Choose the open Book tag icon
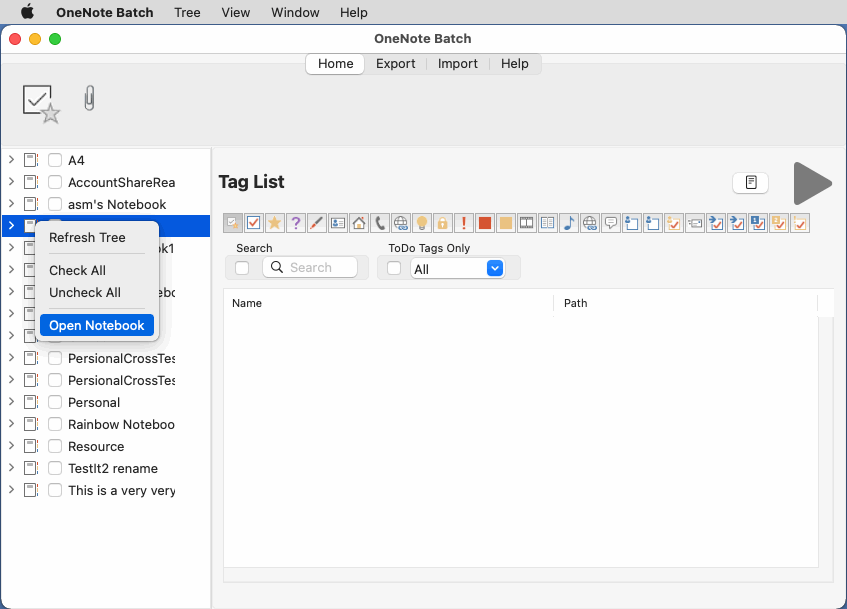This screenshot has width=847, height=609. click(x=548, y=223)
